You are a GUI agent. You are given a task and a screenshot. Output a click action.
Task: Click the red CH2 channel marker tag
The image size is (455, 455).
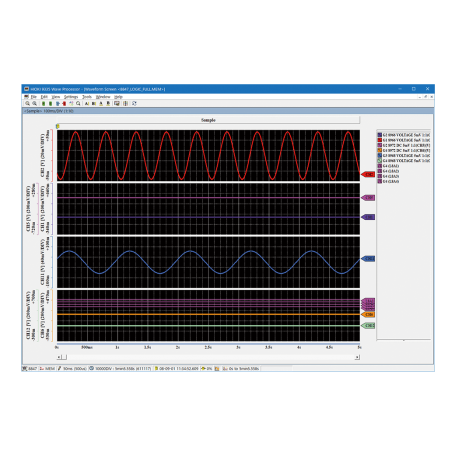tap(368, 174)
